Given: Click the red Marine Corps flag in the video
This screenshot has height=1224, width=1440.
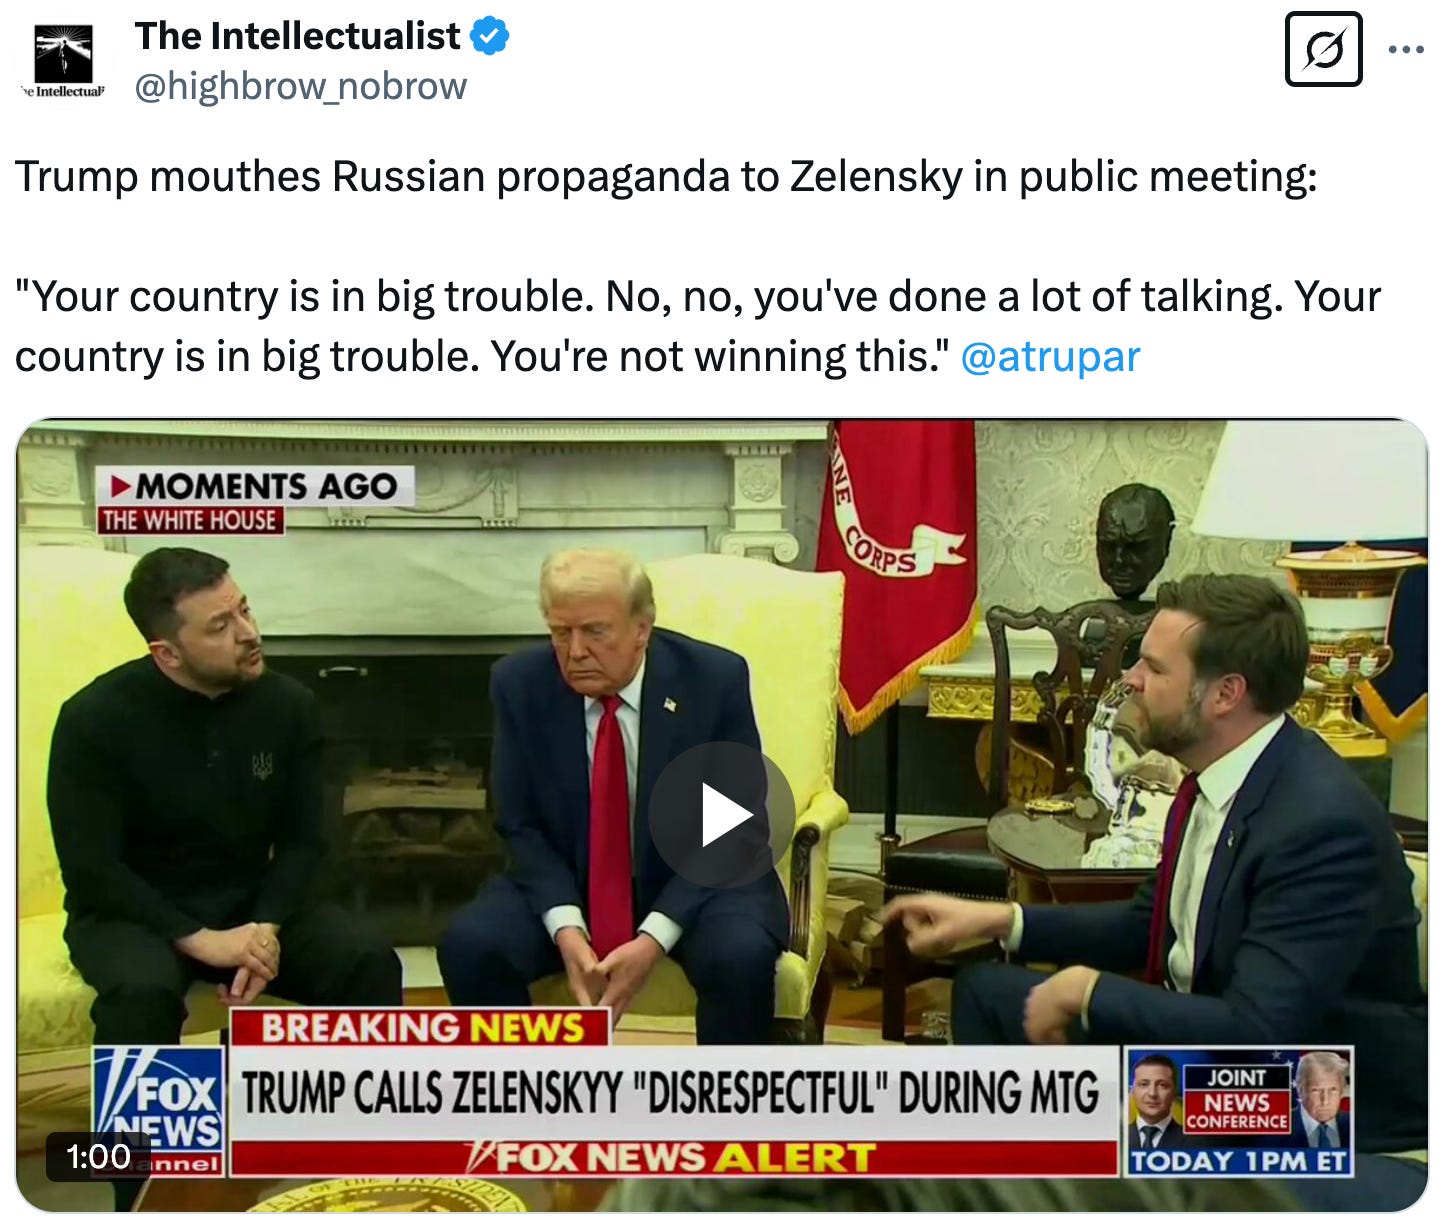Looking at the screenshot, I should pos(895,570).
